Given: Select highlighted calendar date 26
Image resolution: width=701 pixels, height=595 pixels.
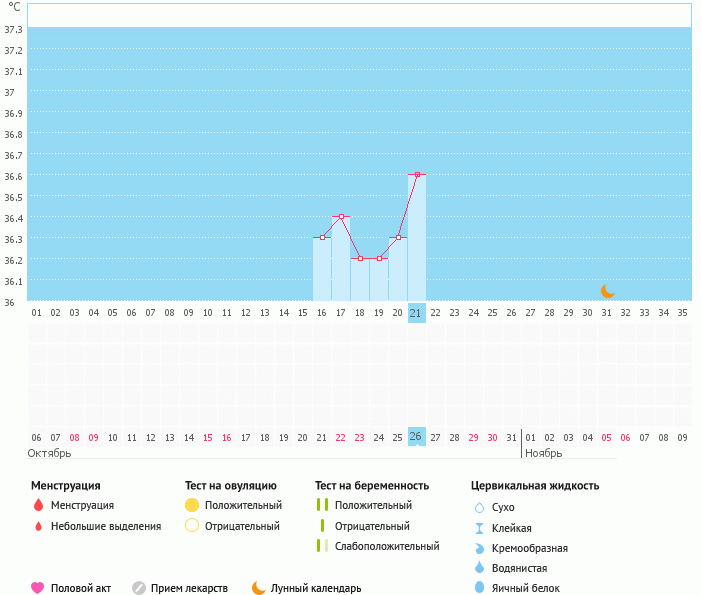Looking at the screenshot, I should tap(416, 437).
